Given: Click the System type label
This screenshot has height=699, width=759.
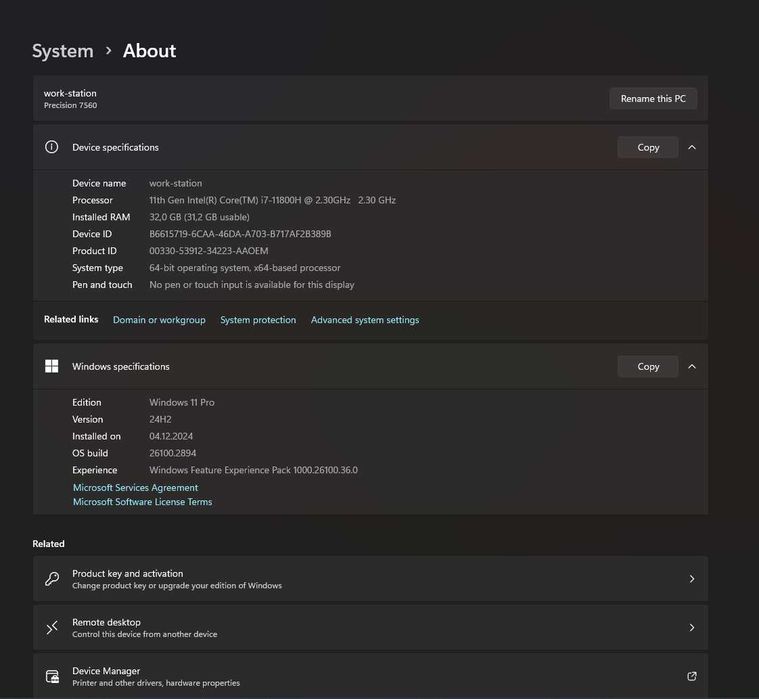Looking at the screenshot, I should click(97, 268).
